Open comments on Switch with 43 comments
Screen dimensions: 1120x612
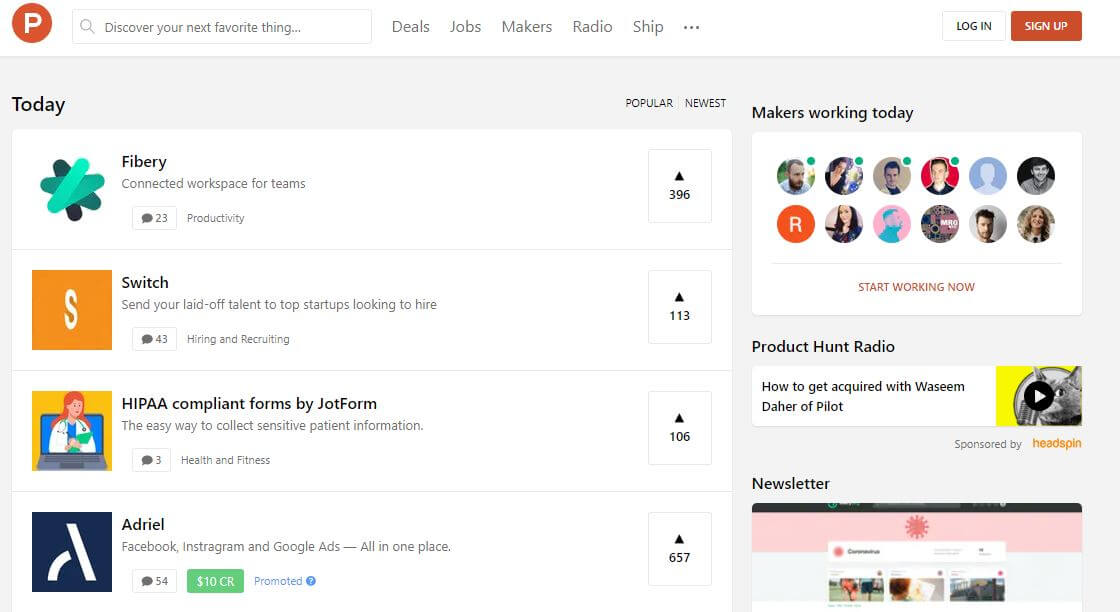coord(154,339)
